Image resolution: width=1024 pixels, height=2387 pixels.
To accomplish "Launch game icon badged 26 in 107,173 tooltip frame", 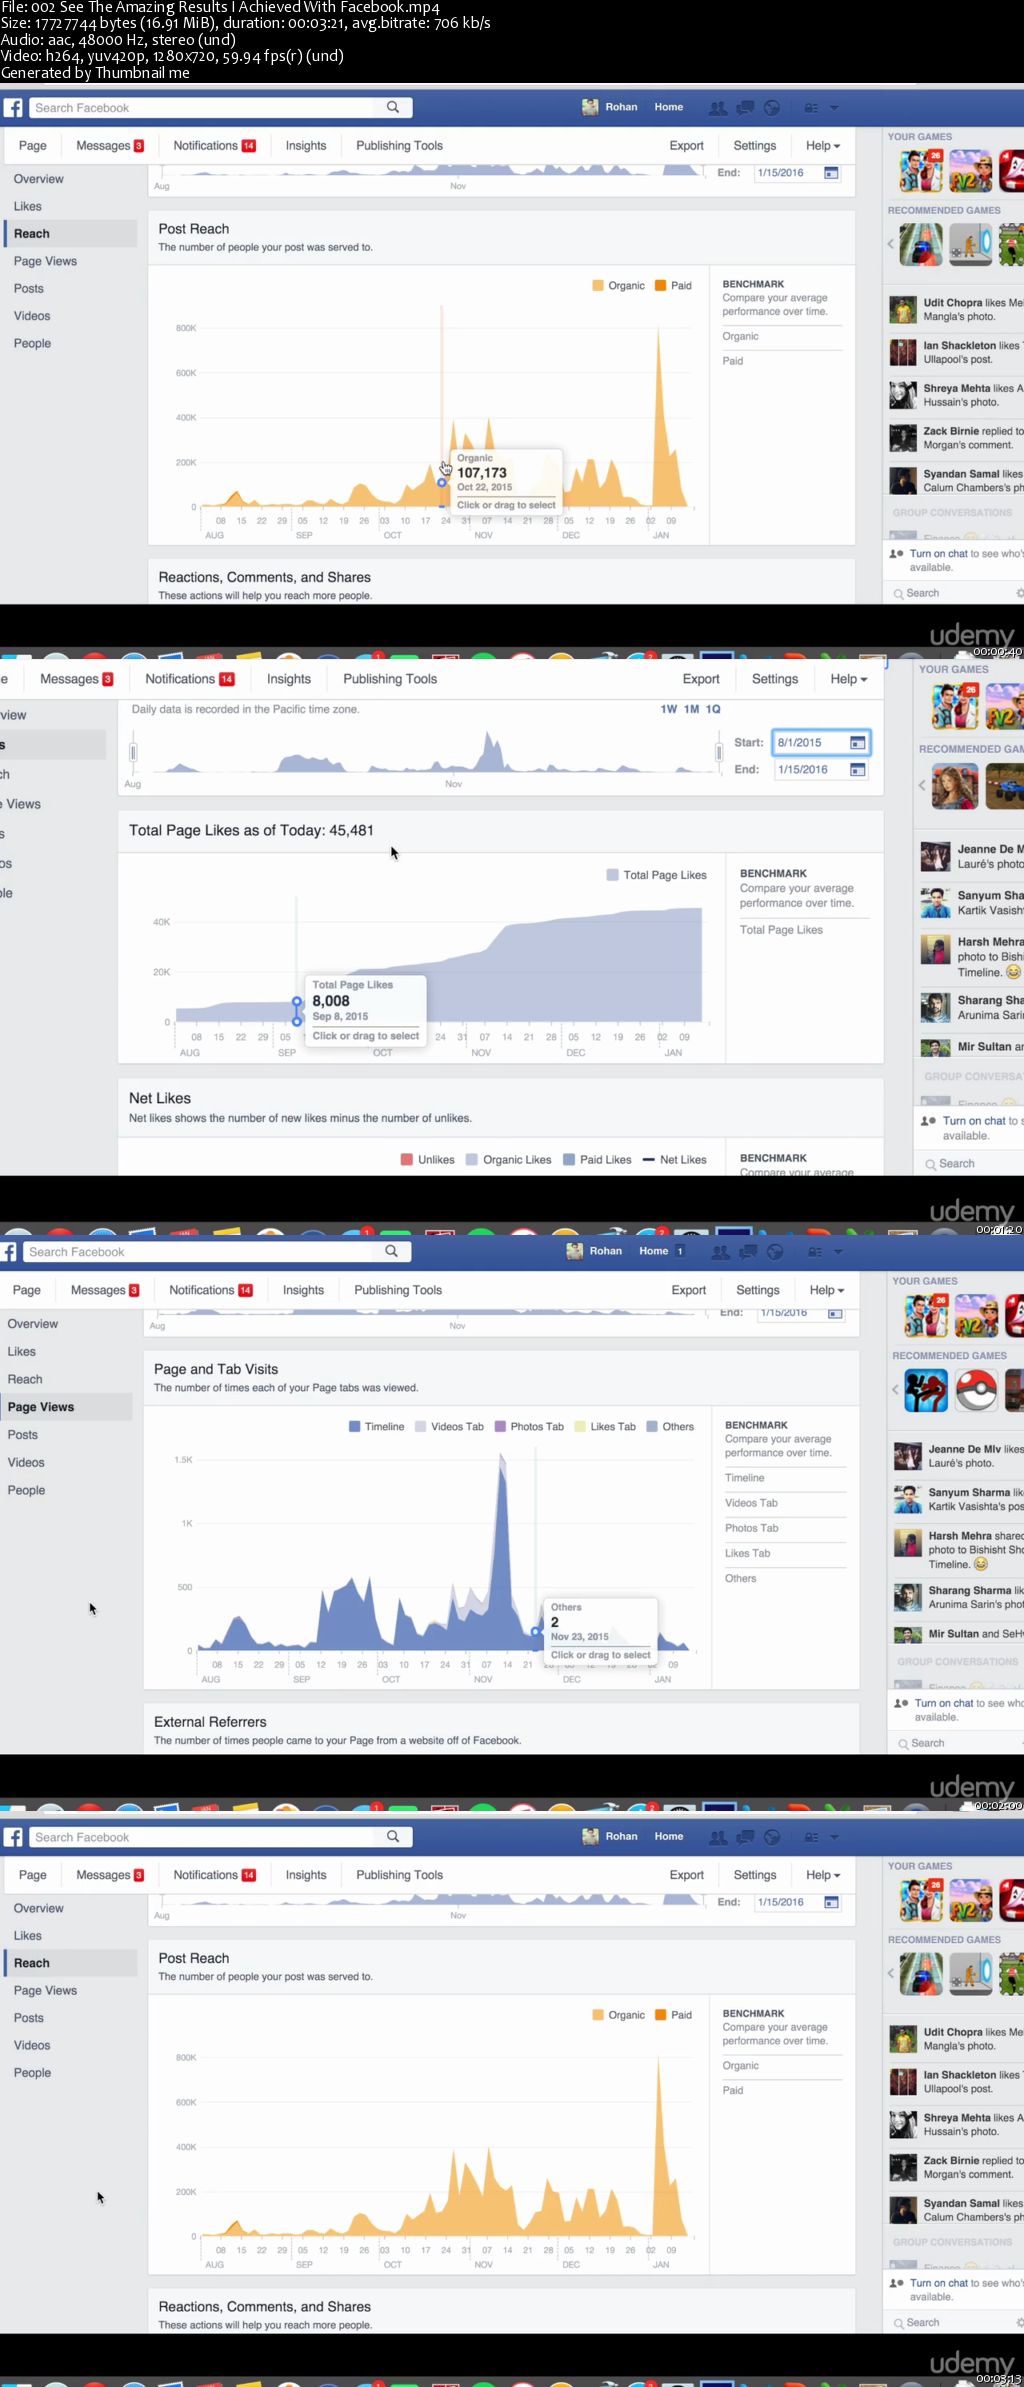I will pyautogui.click(x=921, y=171).
